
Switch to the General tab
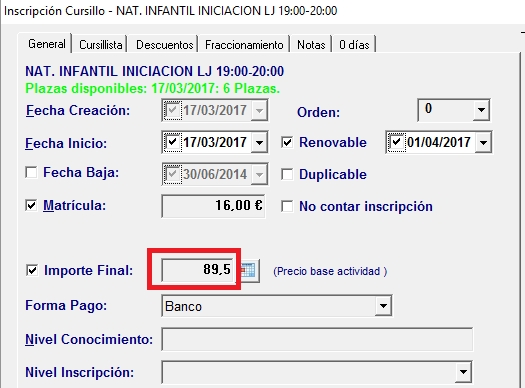[x=47, y=44]
